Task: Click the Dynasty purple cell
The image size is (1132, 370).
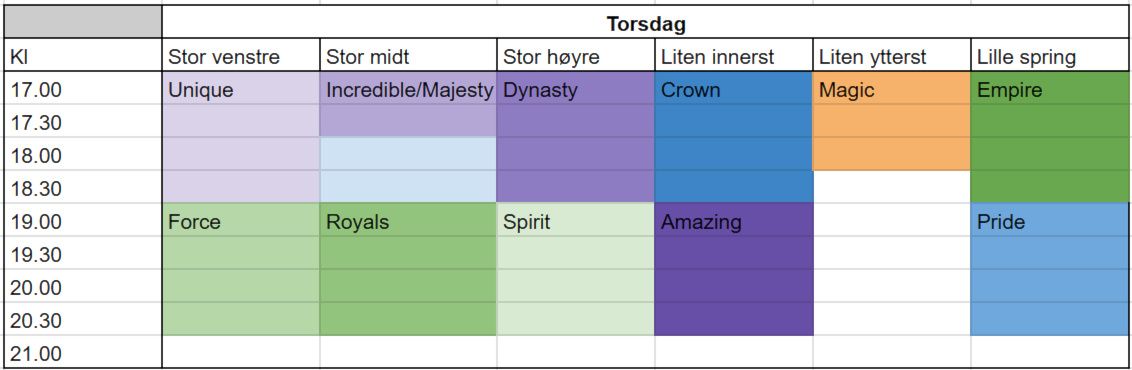Action: click(576, 88)
